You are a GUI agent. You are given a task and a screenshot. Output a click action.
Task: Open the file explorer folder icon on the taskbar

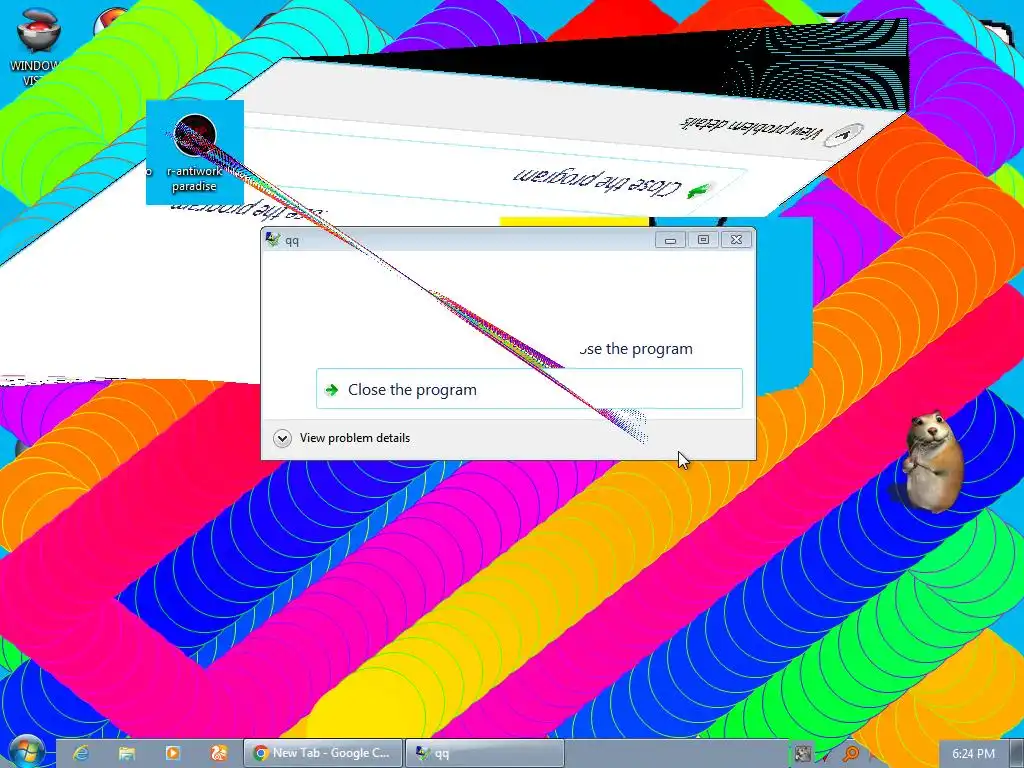pos(127,753)
